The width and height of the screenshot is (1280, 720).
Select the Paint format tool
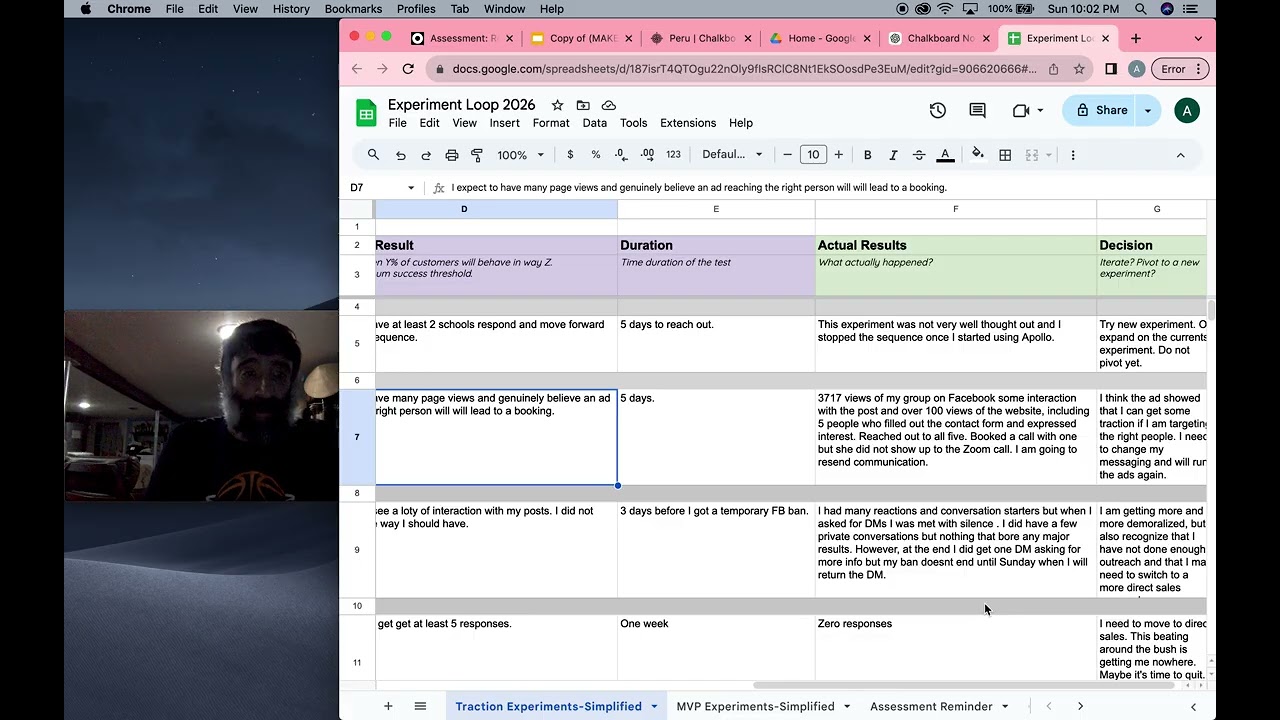(x=477, y=155)
